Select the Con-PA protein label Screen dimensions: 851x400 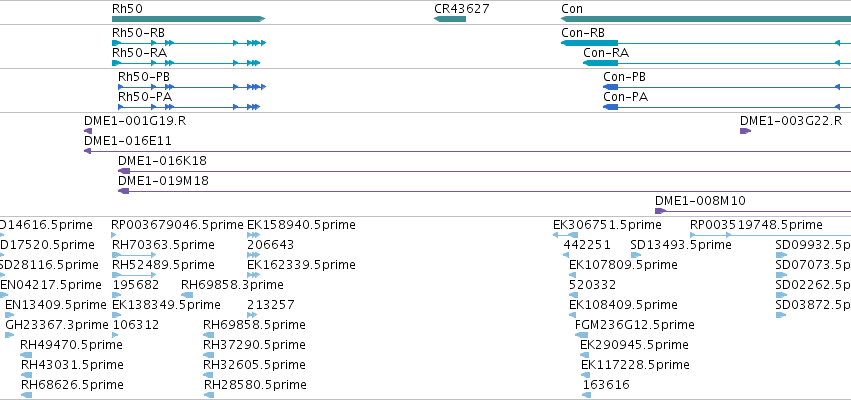pyautogui.click(x=625, y=97)
